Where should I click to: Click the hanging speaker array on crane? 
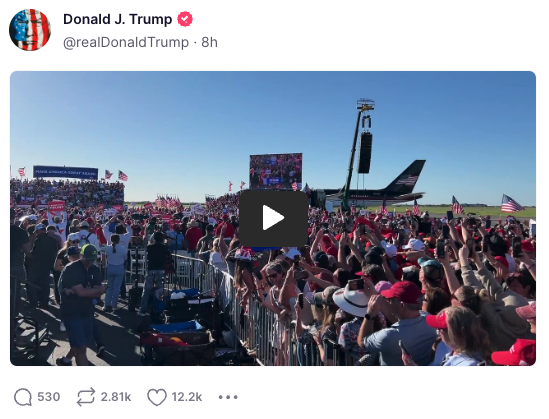tap(365, 152)
